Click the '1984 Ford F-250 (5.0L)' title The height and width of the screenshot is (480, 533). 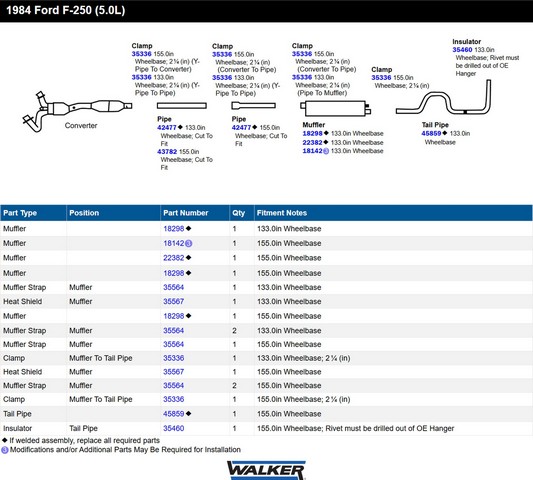(x=66, y=10)
